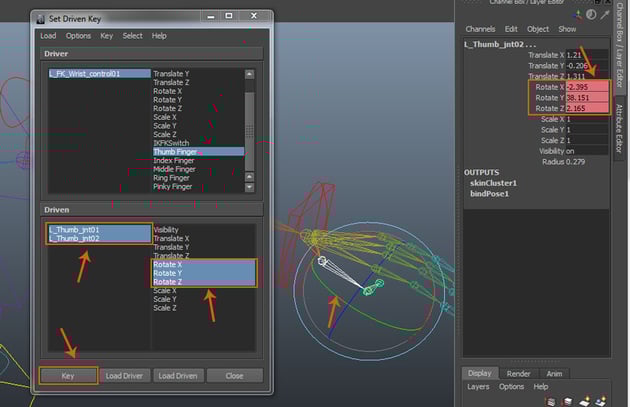Open the Layers menu in layer editor
This screenshot has height=407, width=630.
(478, 386)
